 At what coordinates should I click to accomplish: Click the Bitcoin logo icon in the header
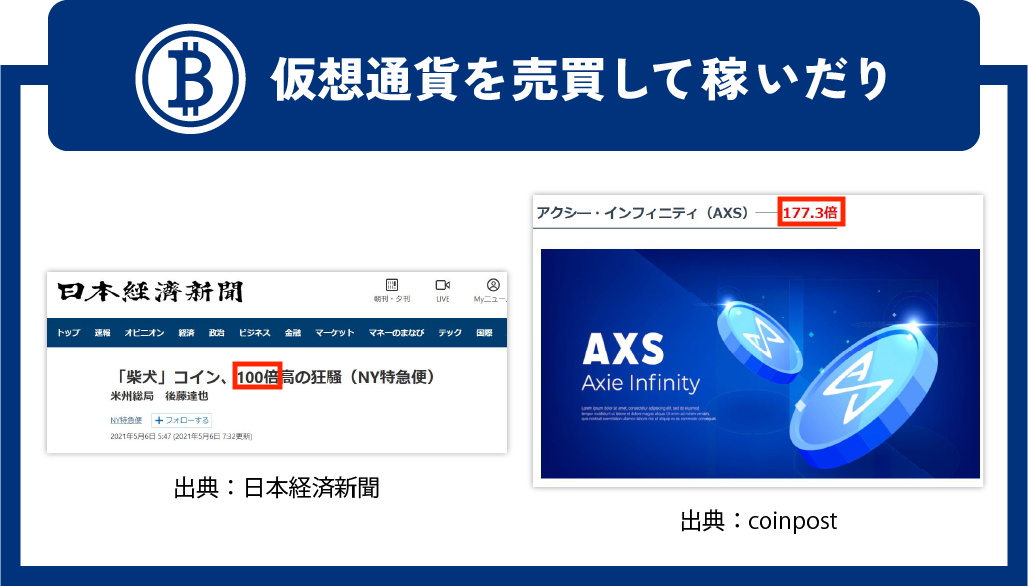[190, 79]
